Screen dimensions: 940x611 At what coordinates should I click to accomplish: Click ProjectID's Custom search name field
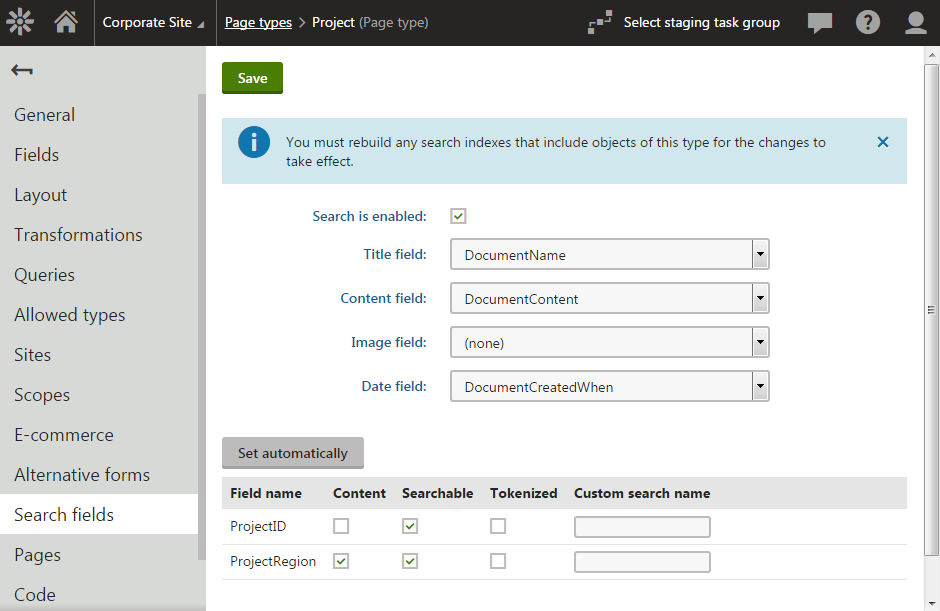pos(642,526)
